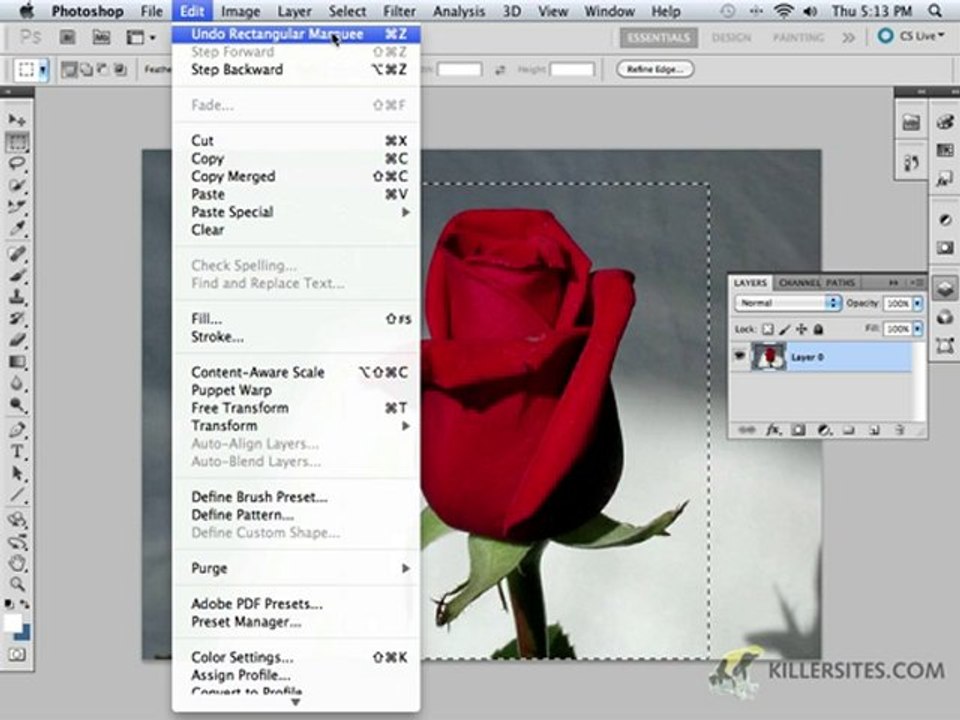Viewport: 960px width, 720px height.
Task: Select the Lasso tool
Action: point(17,163)
